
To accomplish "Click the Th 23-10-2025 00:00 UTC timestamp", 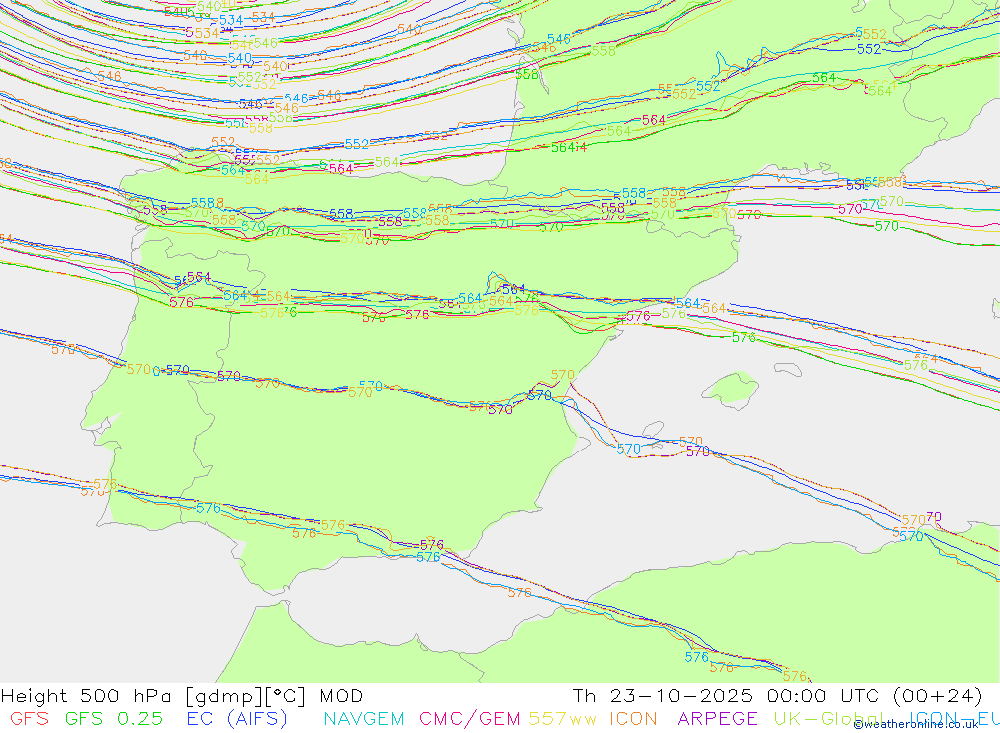I will (777, 696).
